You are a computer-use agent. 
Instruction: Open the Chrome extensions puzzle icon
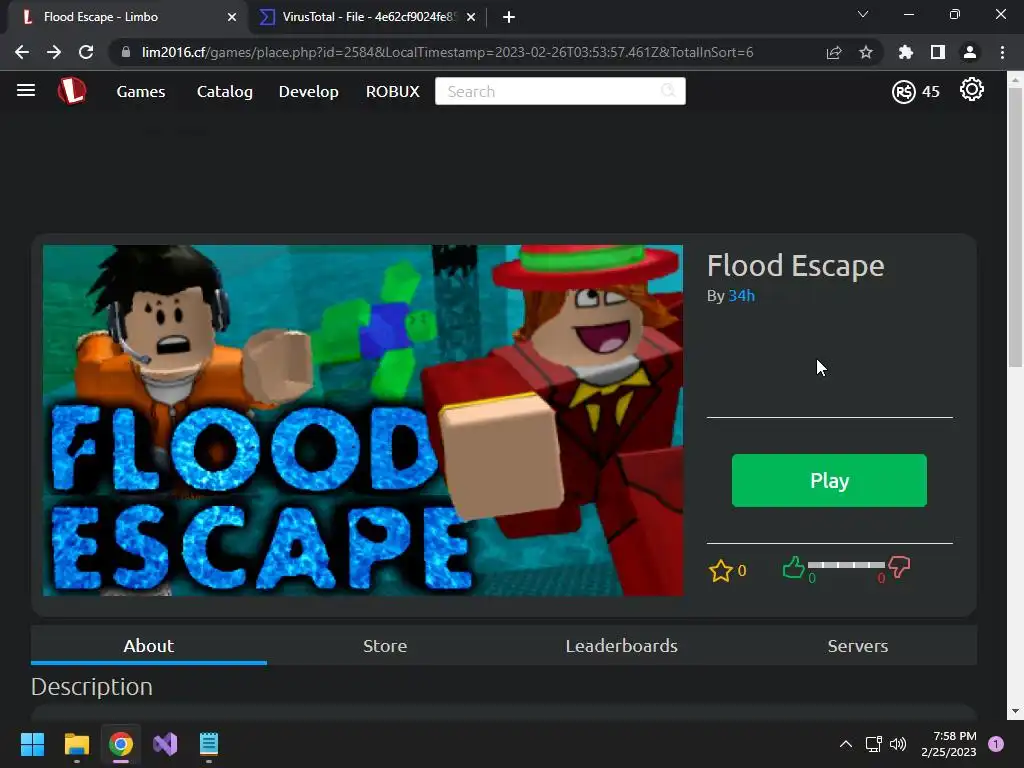coord(906,52)
